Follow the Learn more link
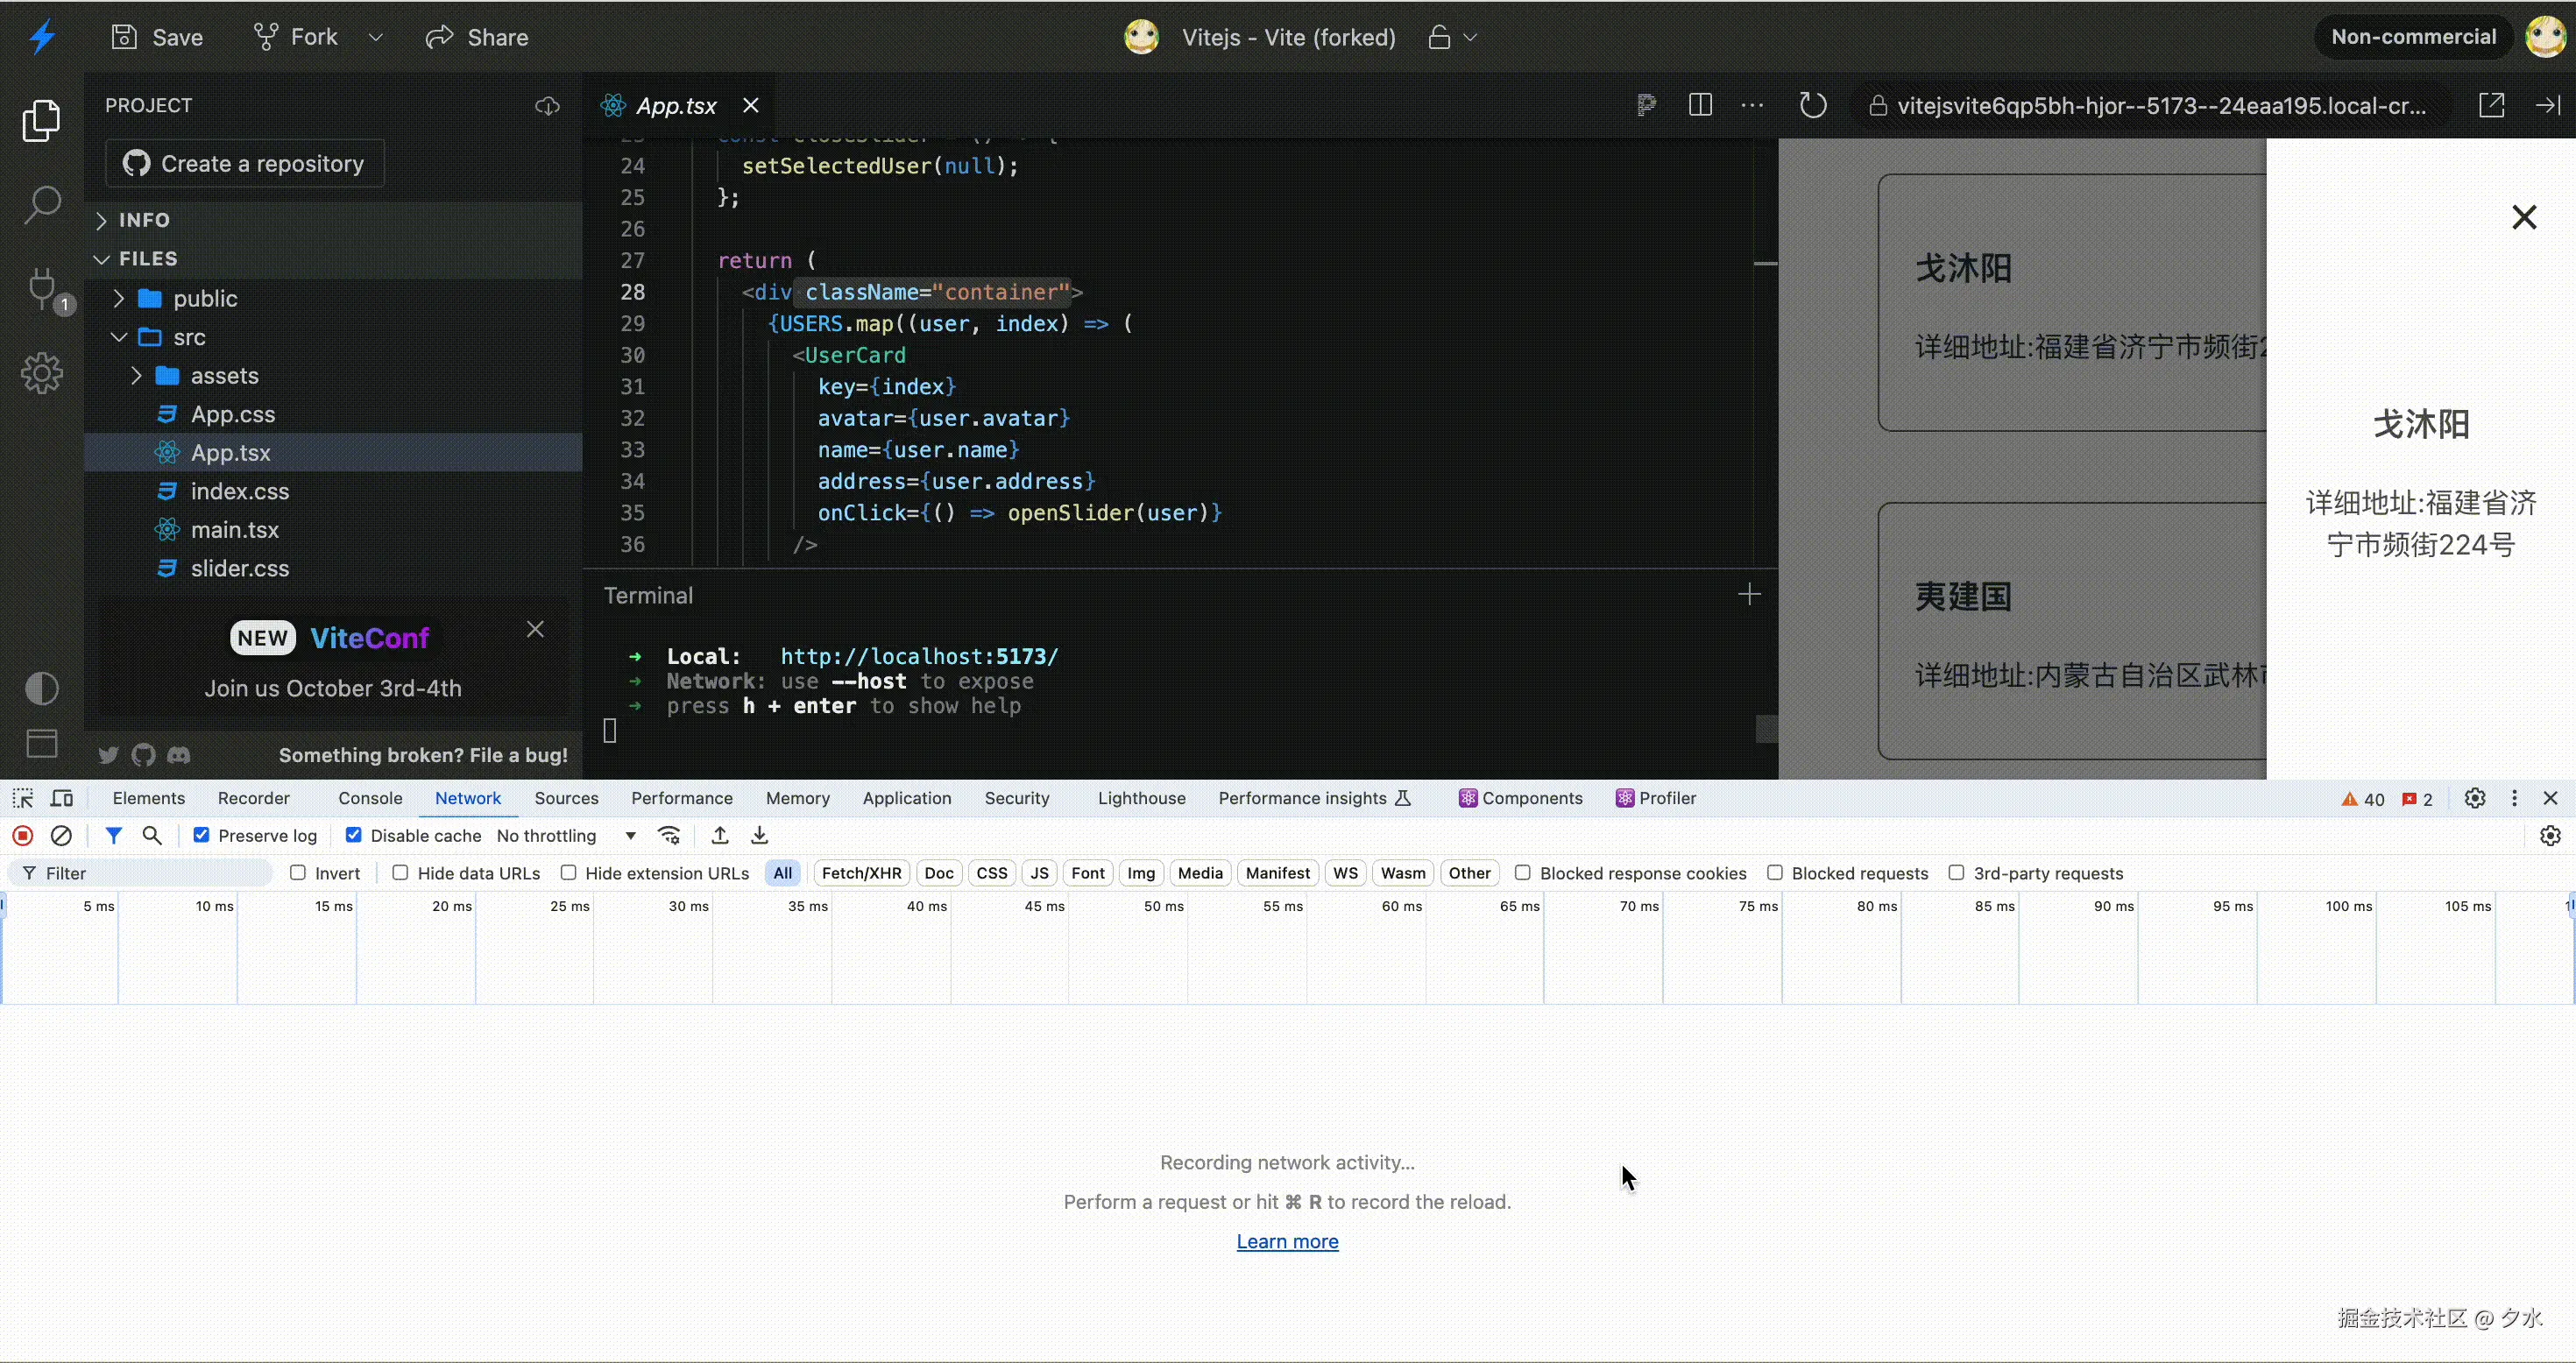Image resolution: width=2576 pixels, height=1363 pixels. [1287, 1241]
